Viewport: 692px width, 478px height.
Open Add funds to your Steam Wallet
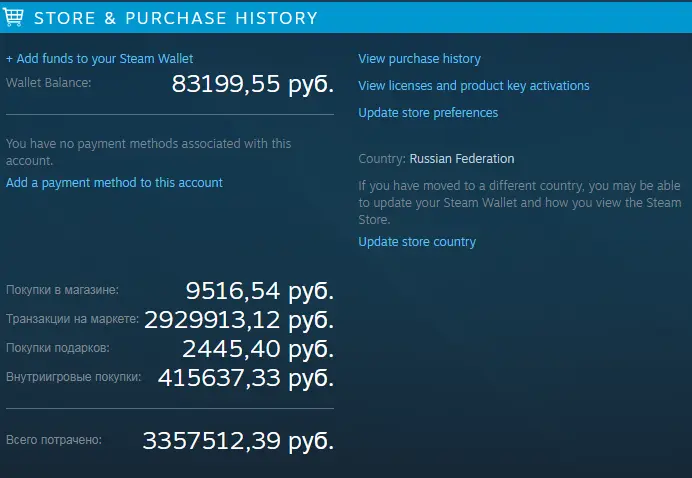(x=99, y=59)
